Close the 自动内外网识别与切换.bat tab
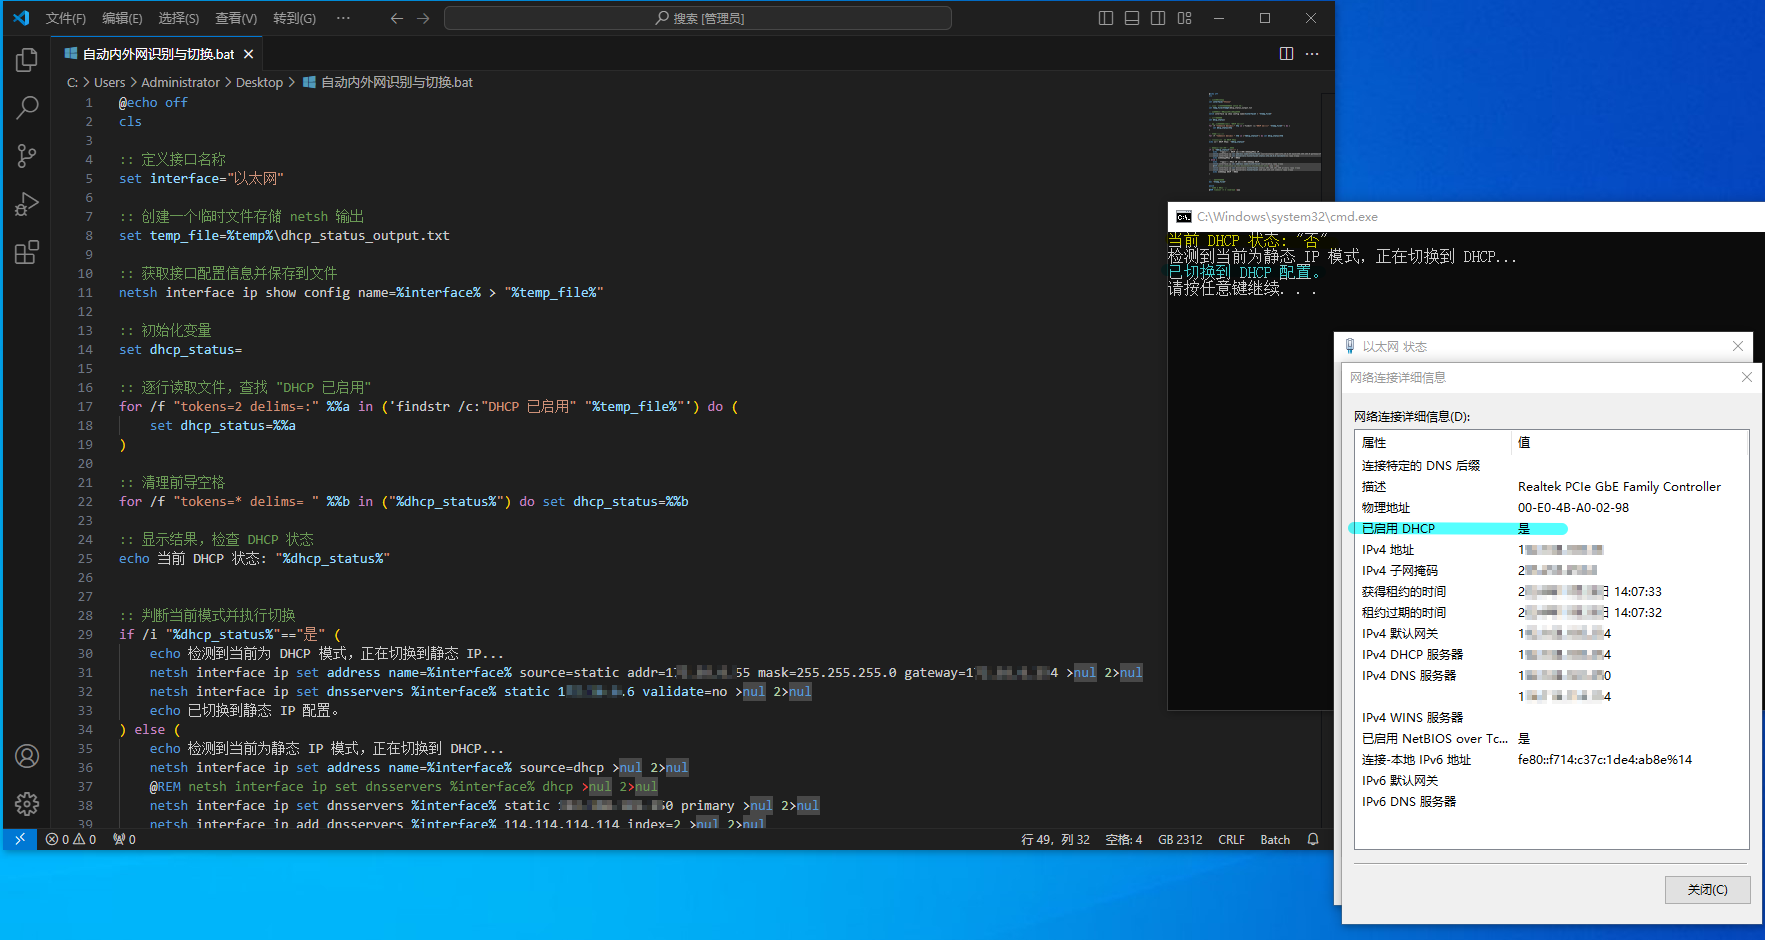This screenshot has height=940, width=1765. [248, 54]
